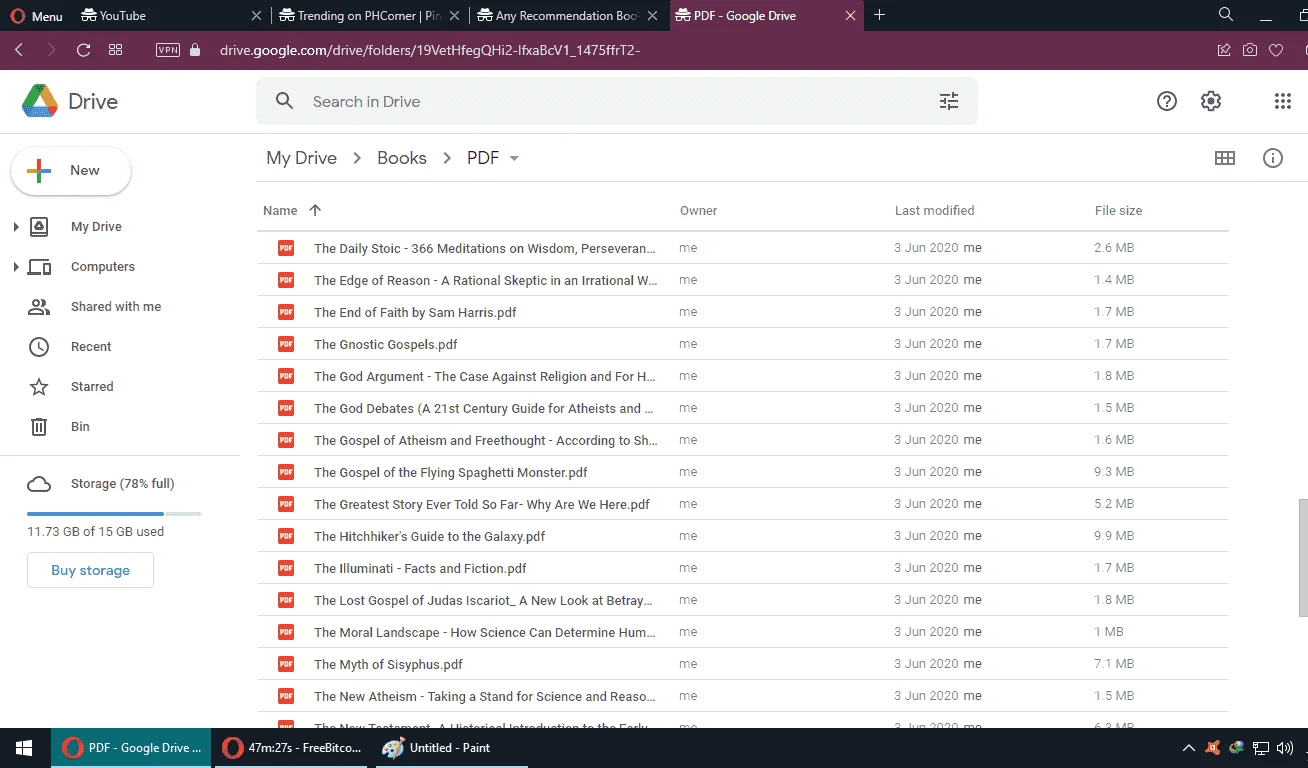Image resolution: width=1308 pixels, height=768 pixels.
Task: Select The God Argument PDF
Action: 742,376
